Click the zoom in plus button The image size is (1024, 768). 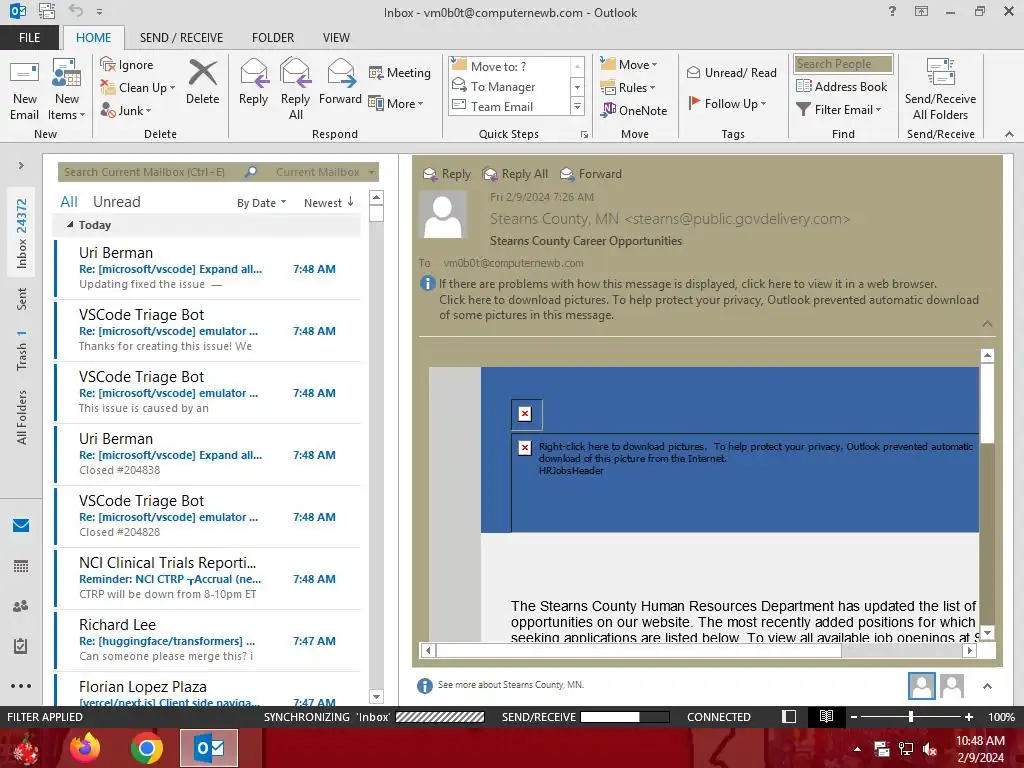coord(969,716)
